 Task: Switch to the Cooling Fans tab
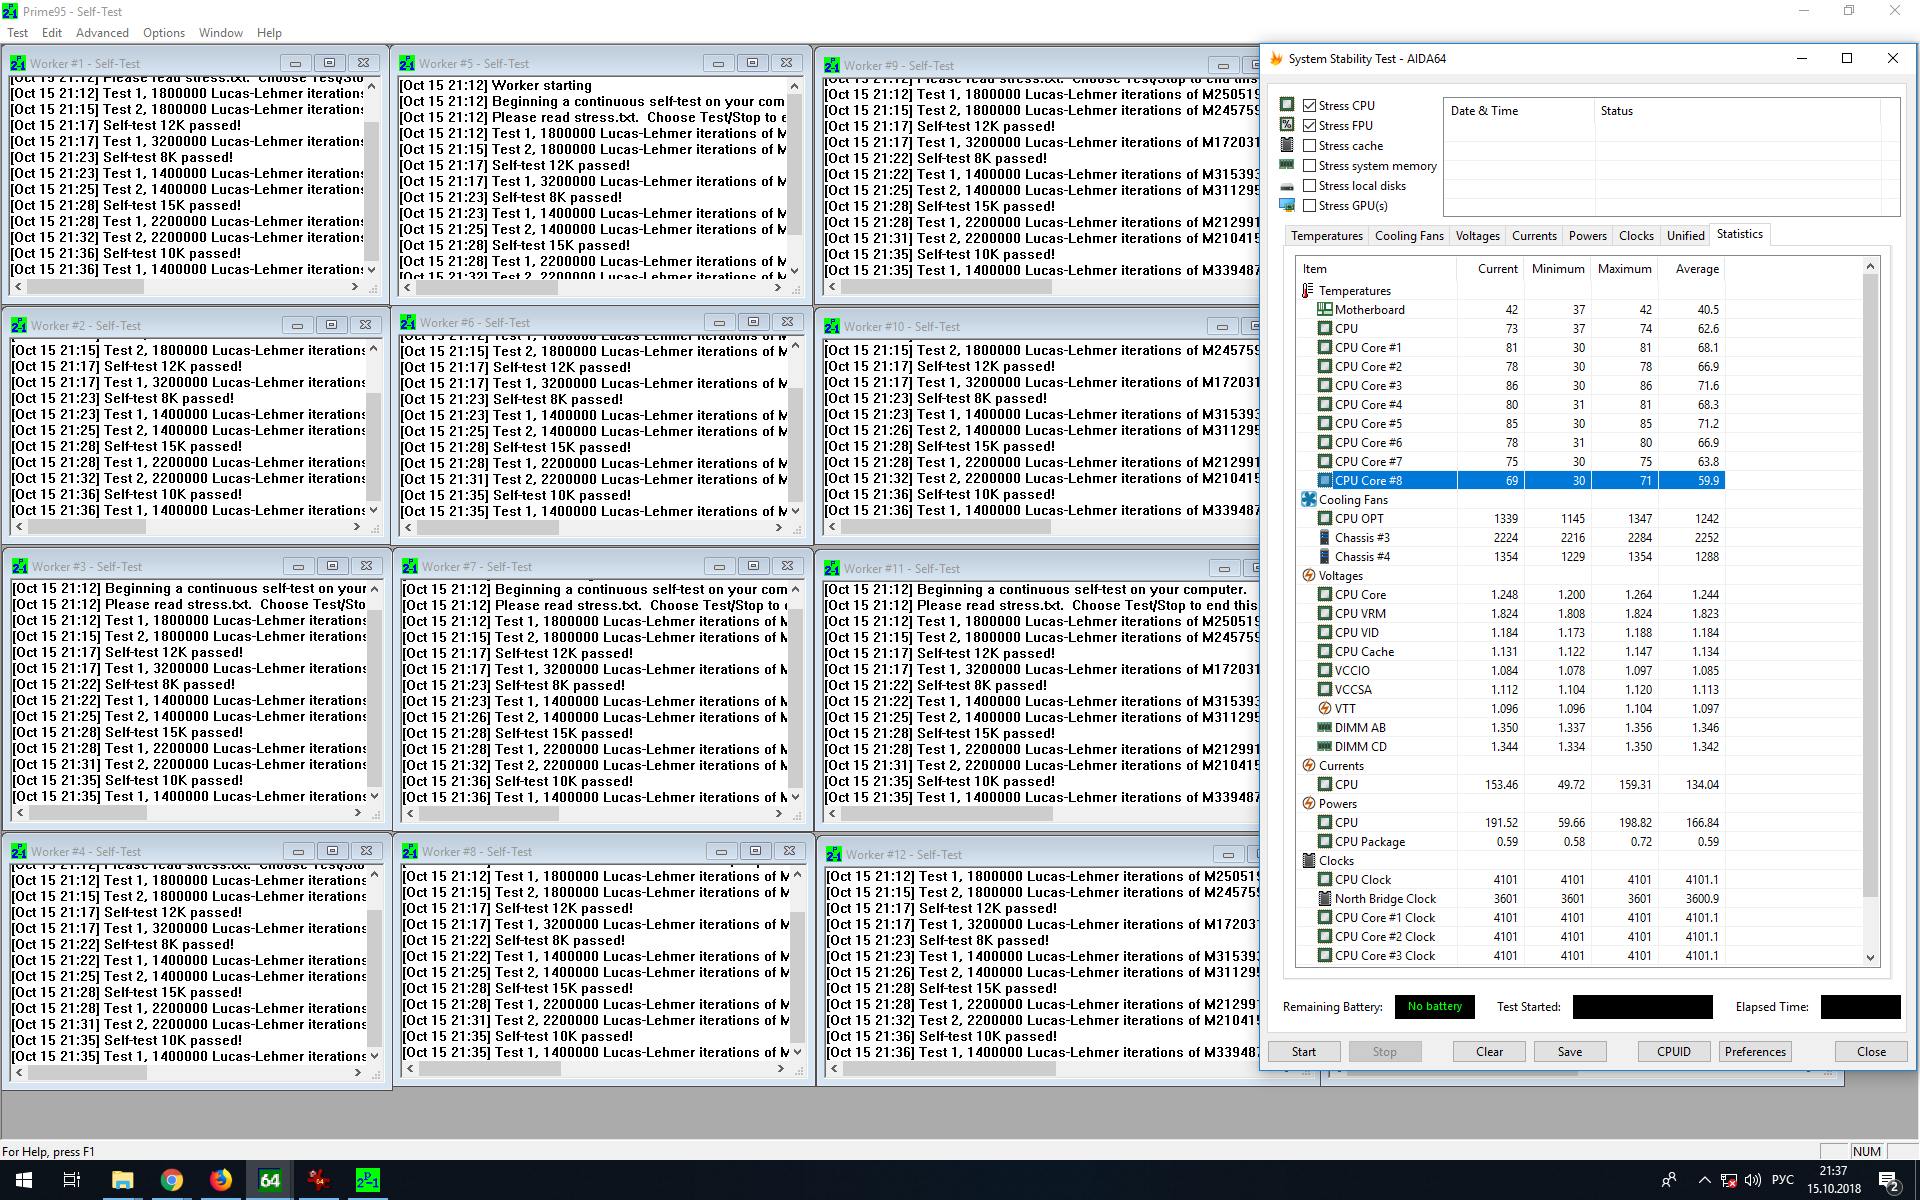[x=1408, y=236]
